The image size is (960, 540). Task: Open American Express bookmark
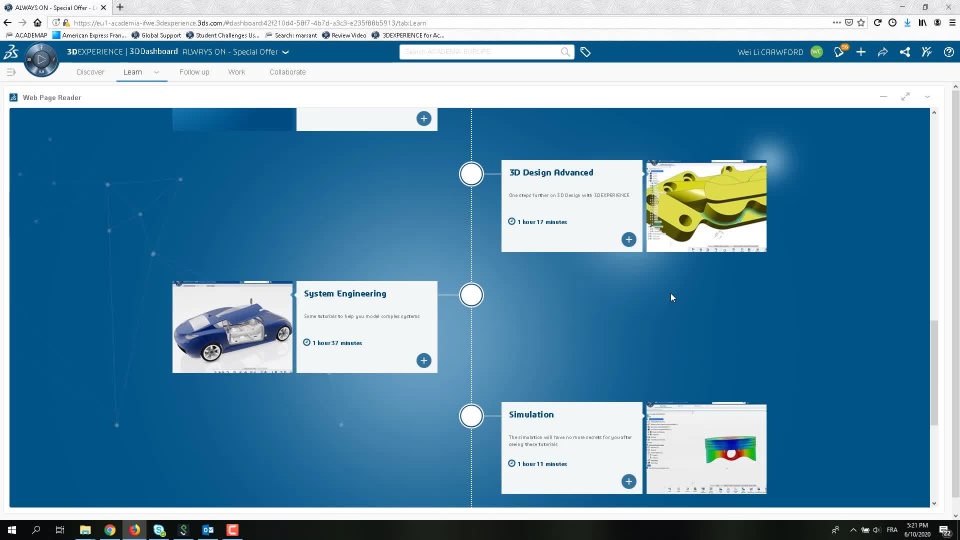89,36
